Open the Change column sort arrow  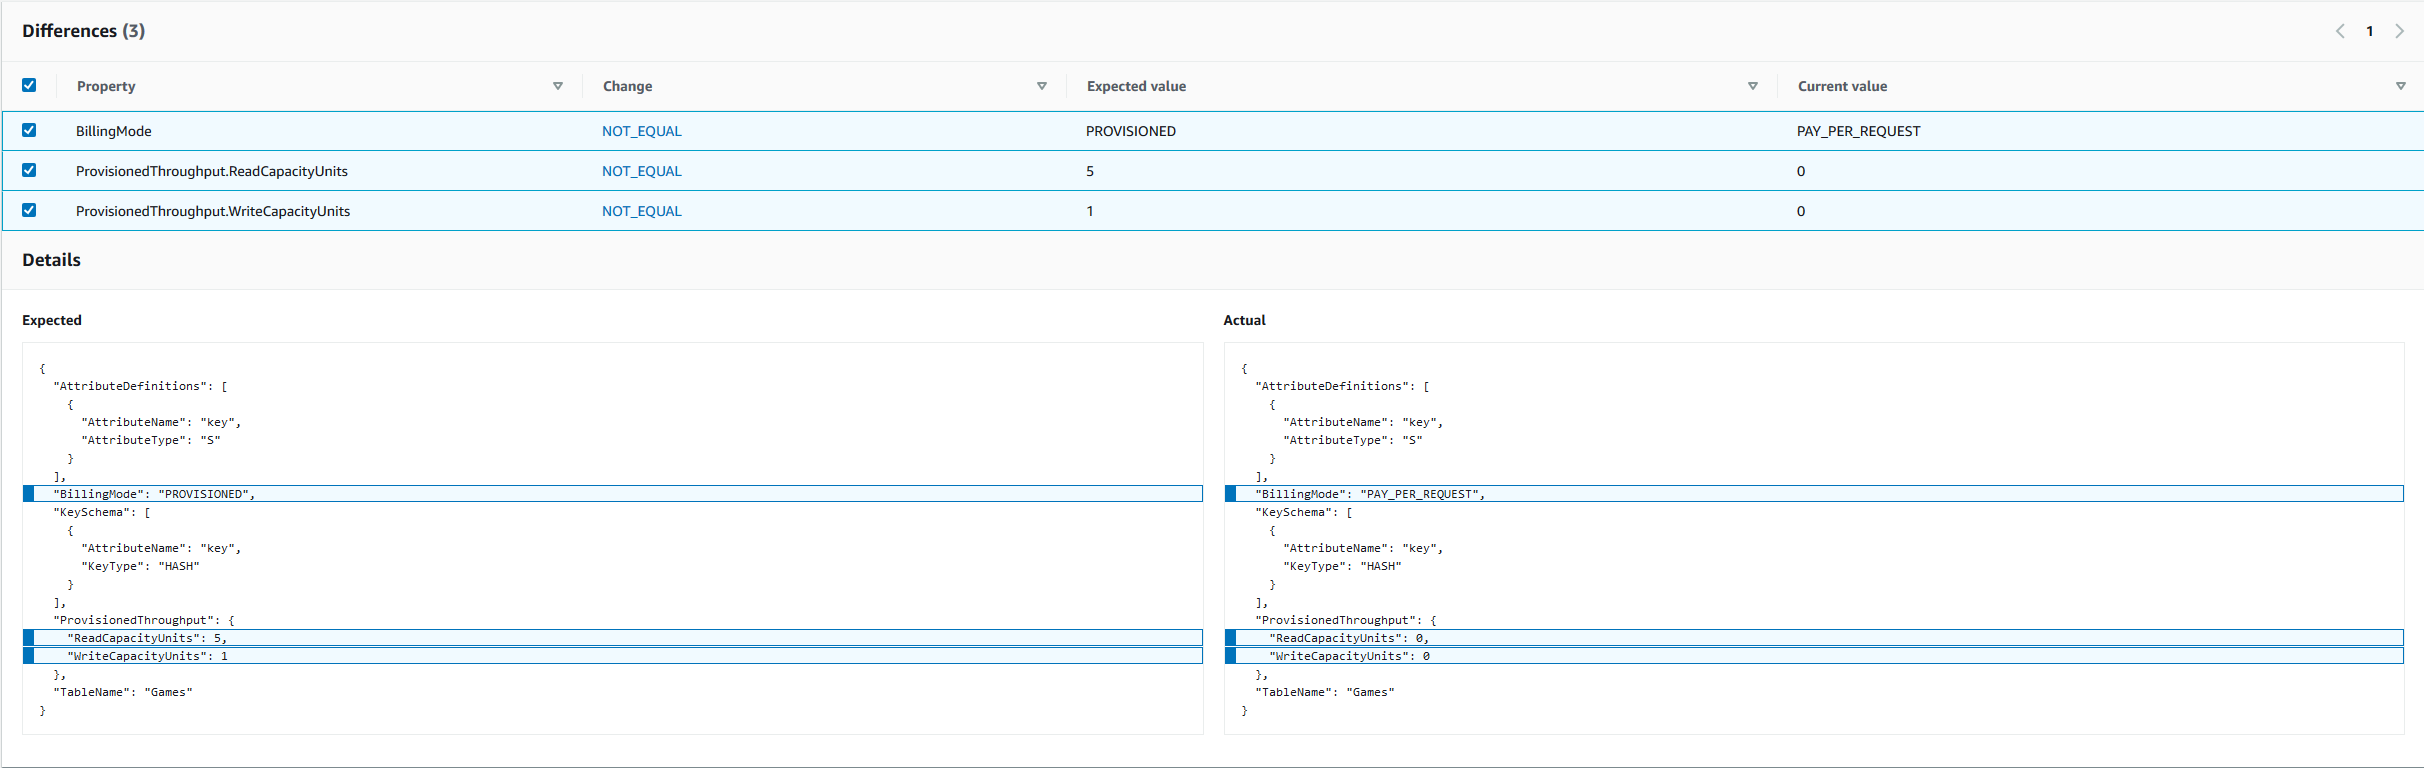(1042, 86)
